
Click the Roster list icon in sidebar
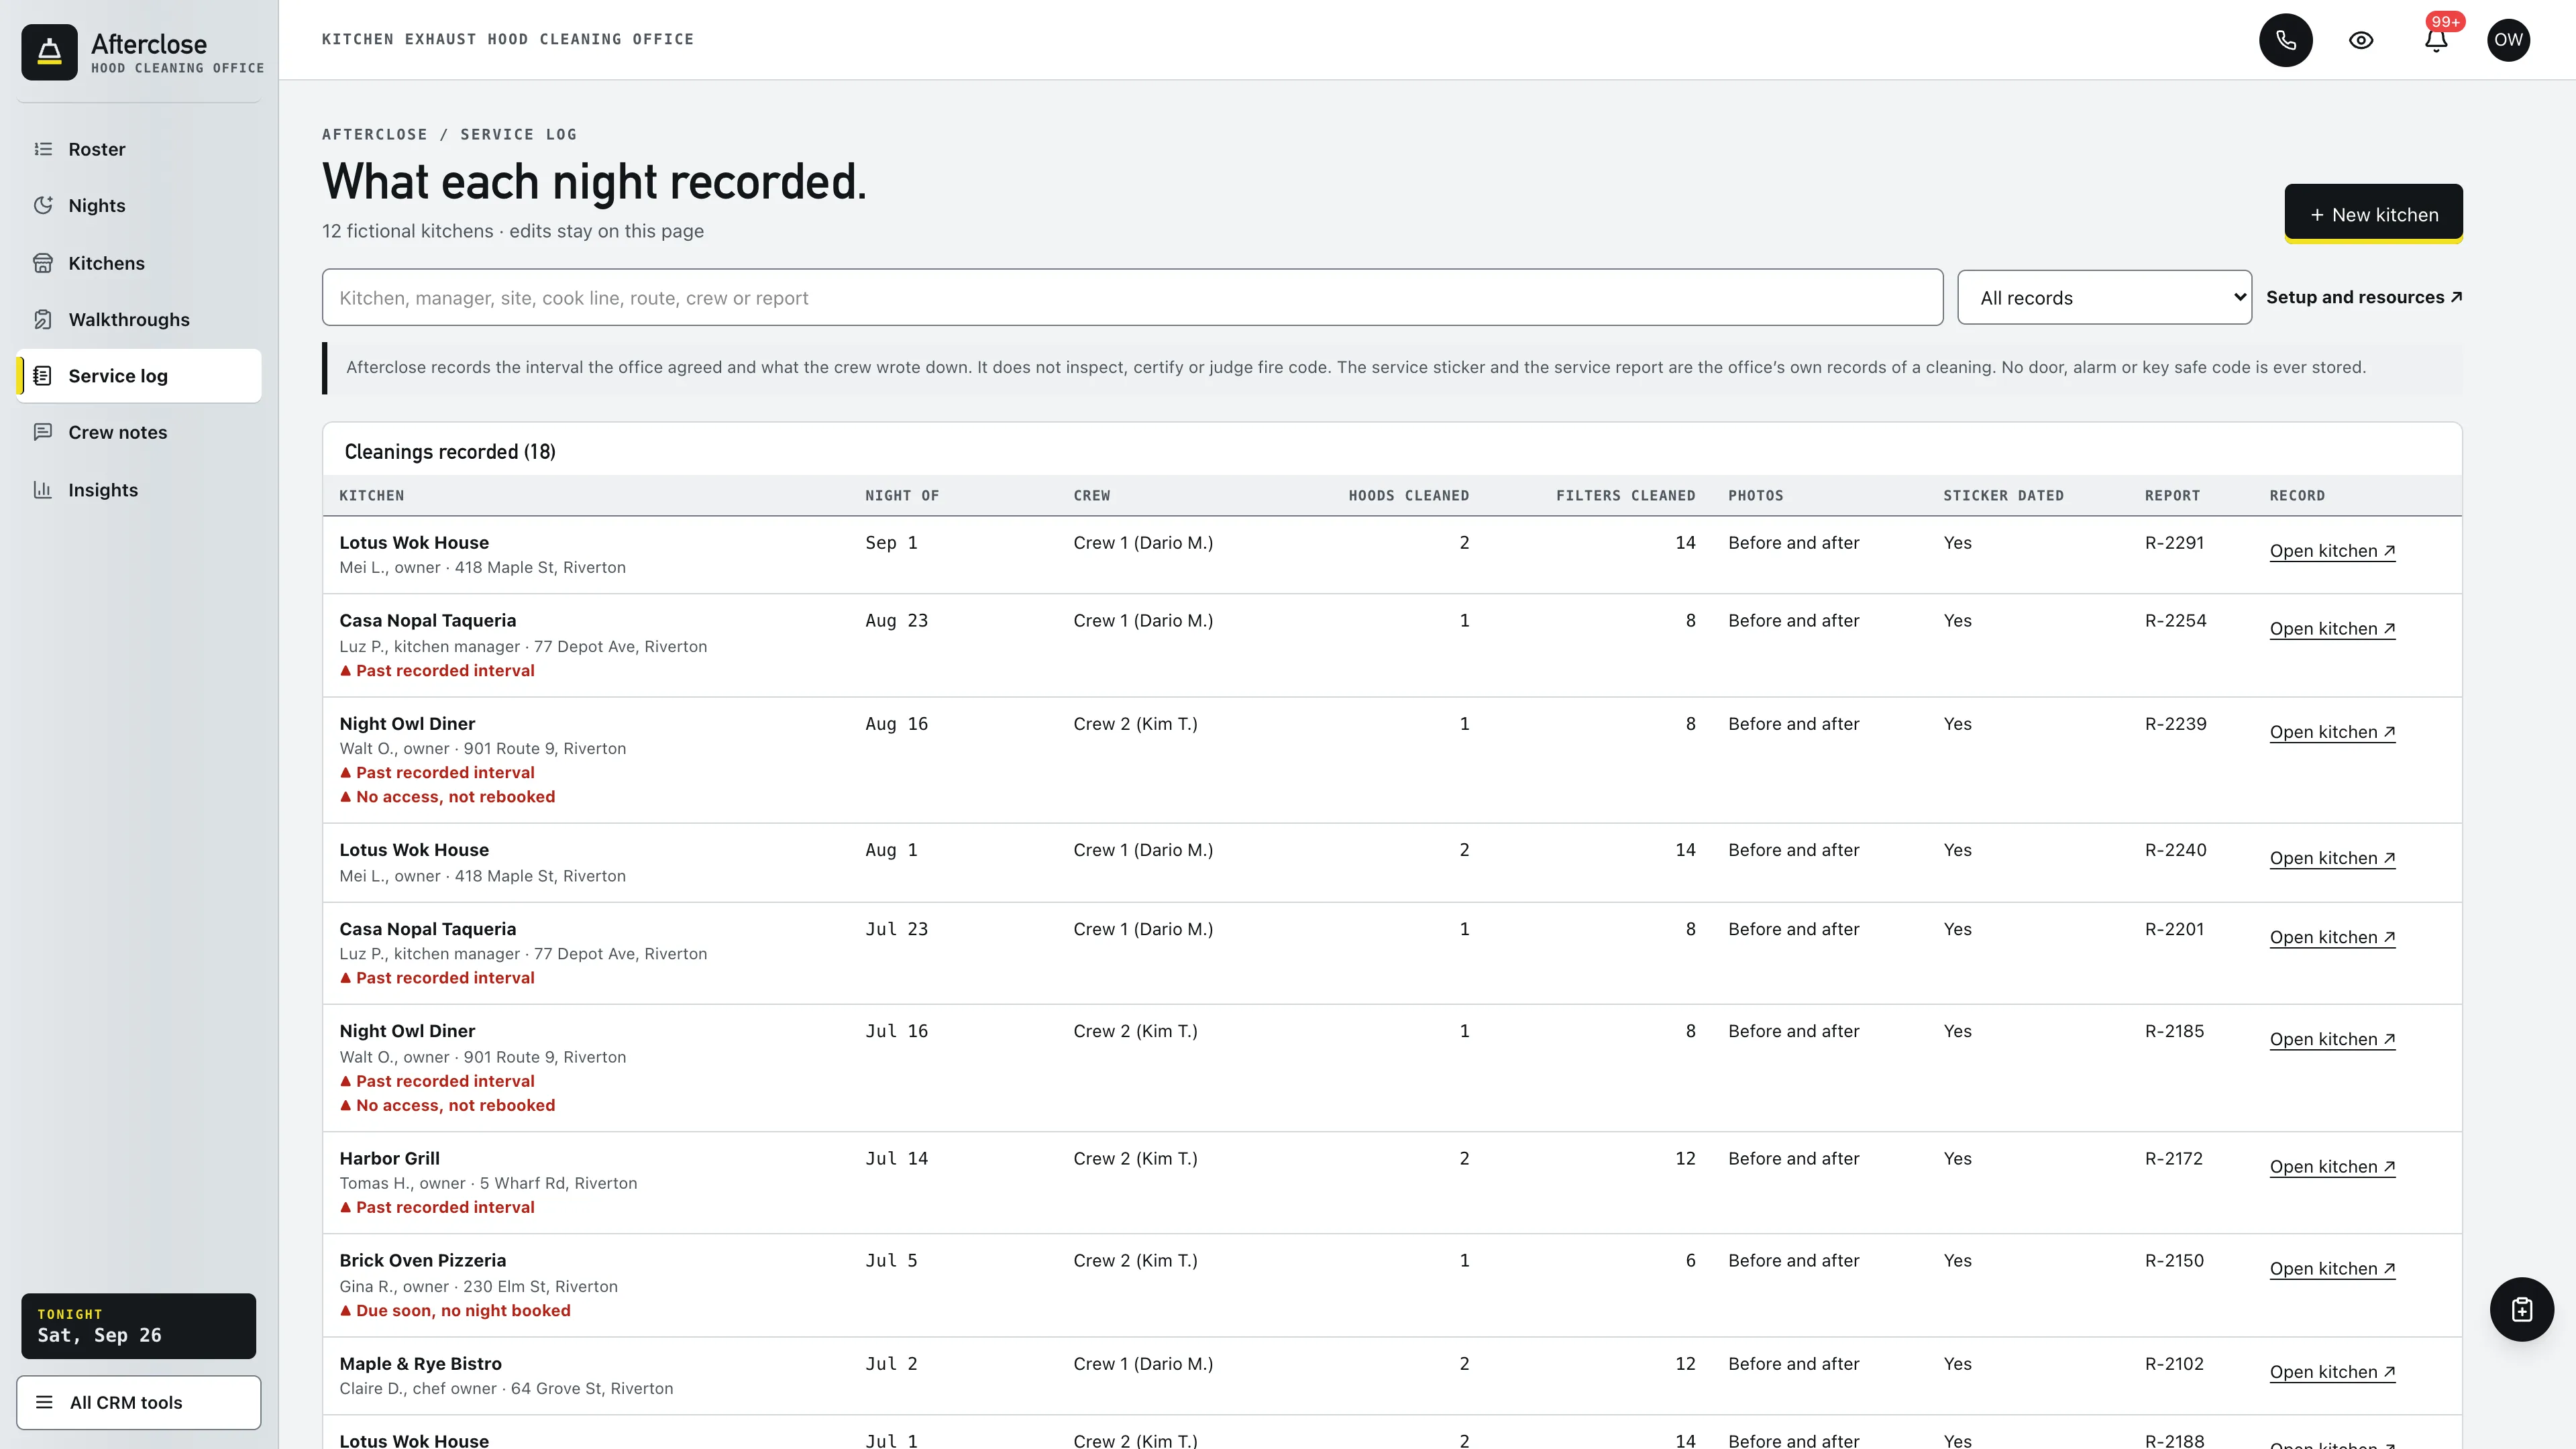point(43,149)
